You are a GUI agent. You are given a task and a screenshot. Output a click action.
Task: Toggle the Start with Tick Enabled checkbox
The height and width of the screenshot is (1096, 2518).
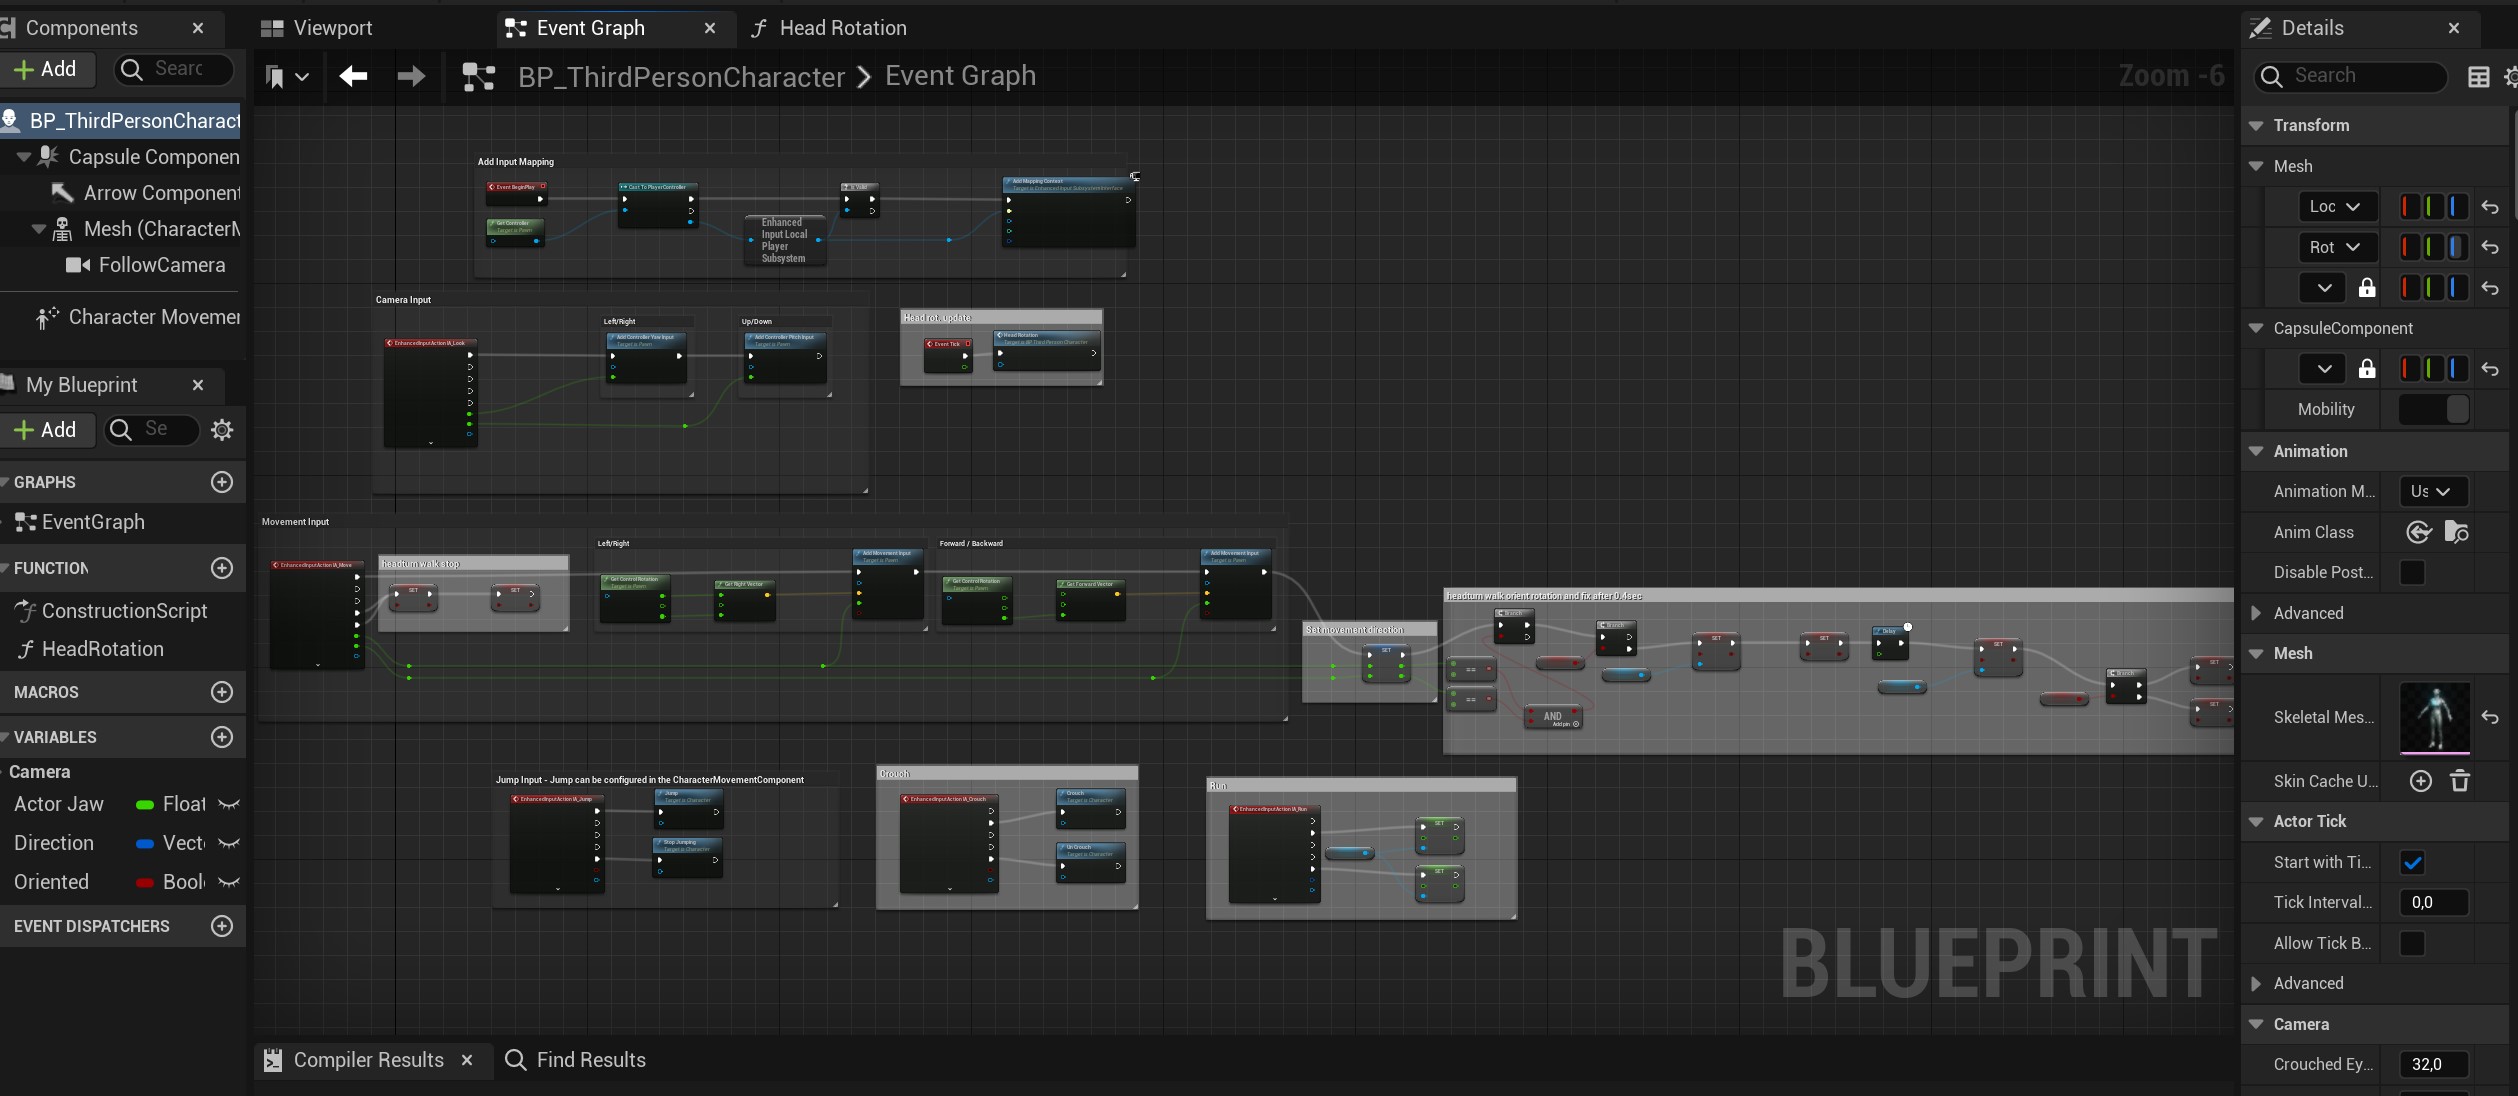[2412, 862]
